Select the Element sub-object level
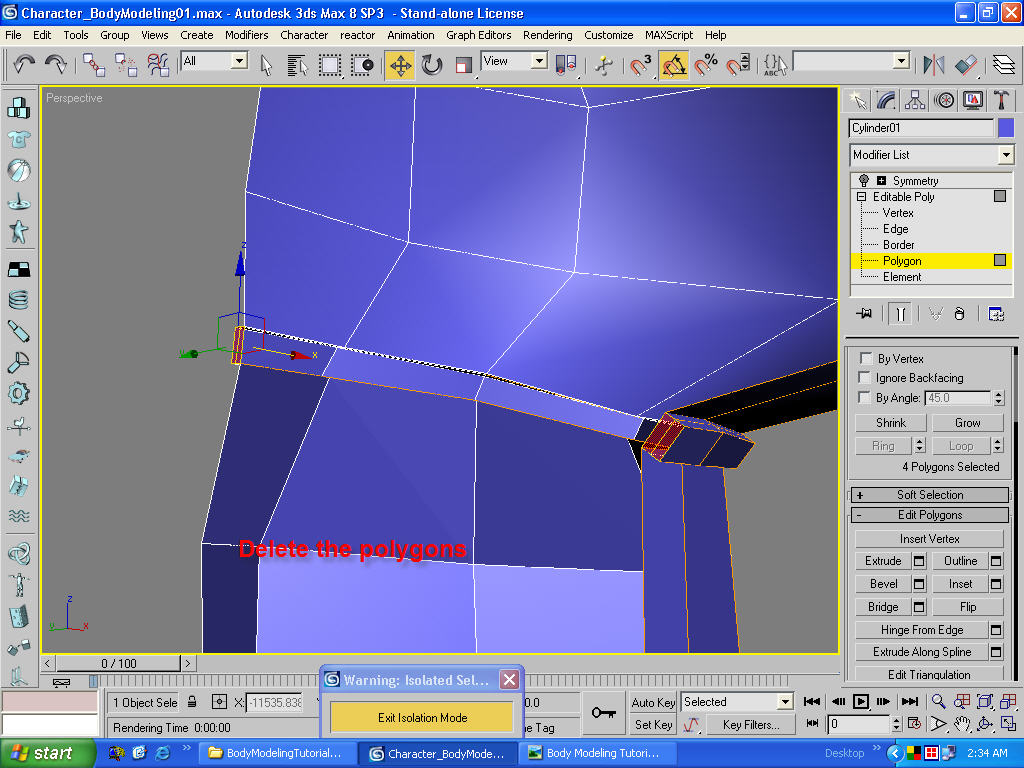 pos(902,277)
